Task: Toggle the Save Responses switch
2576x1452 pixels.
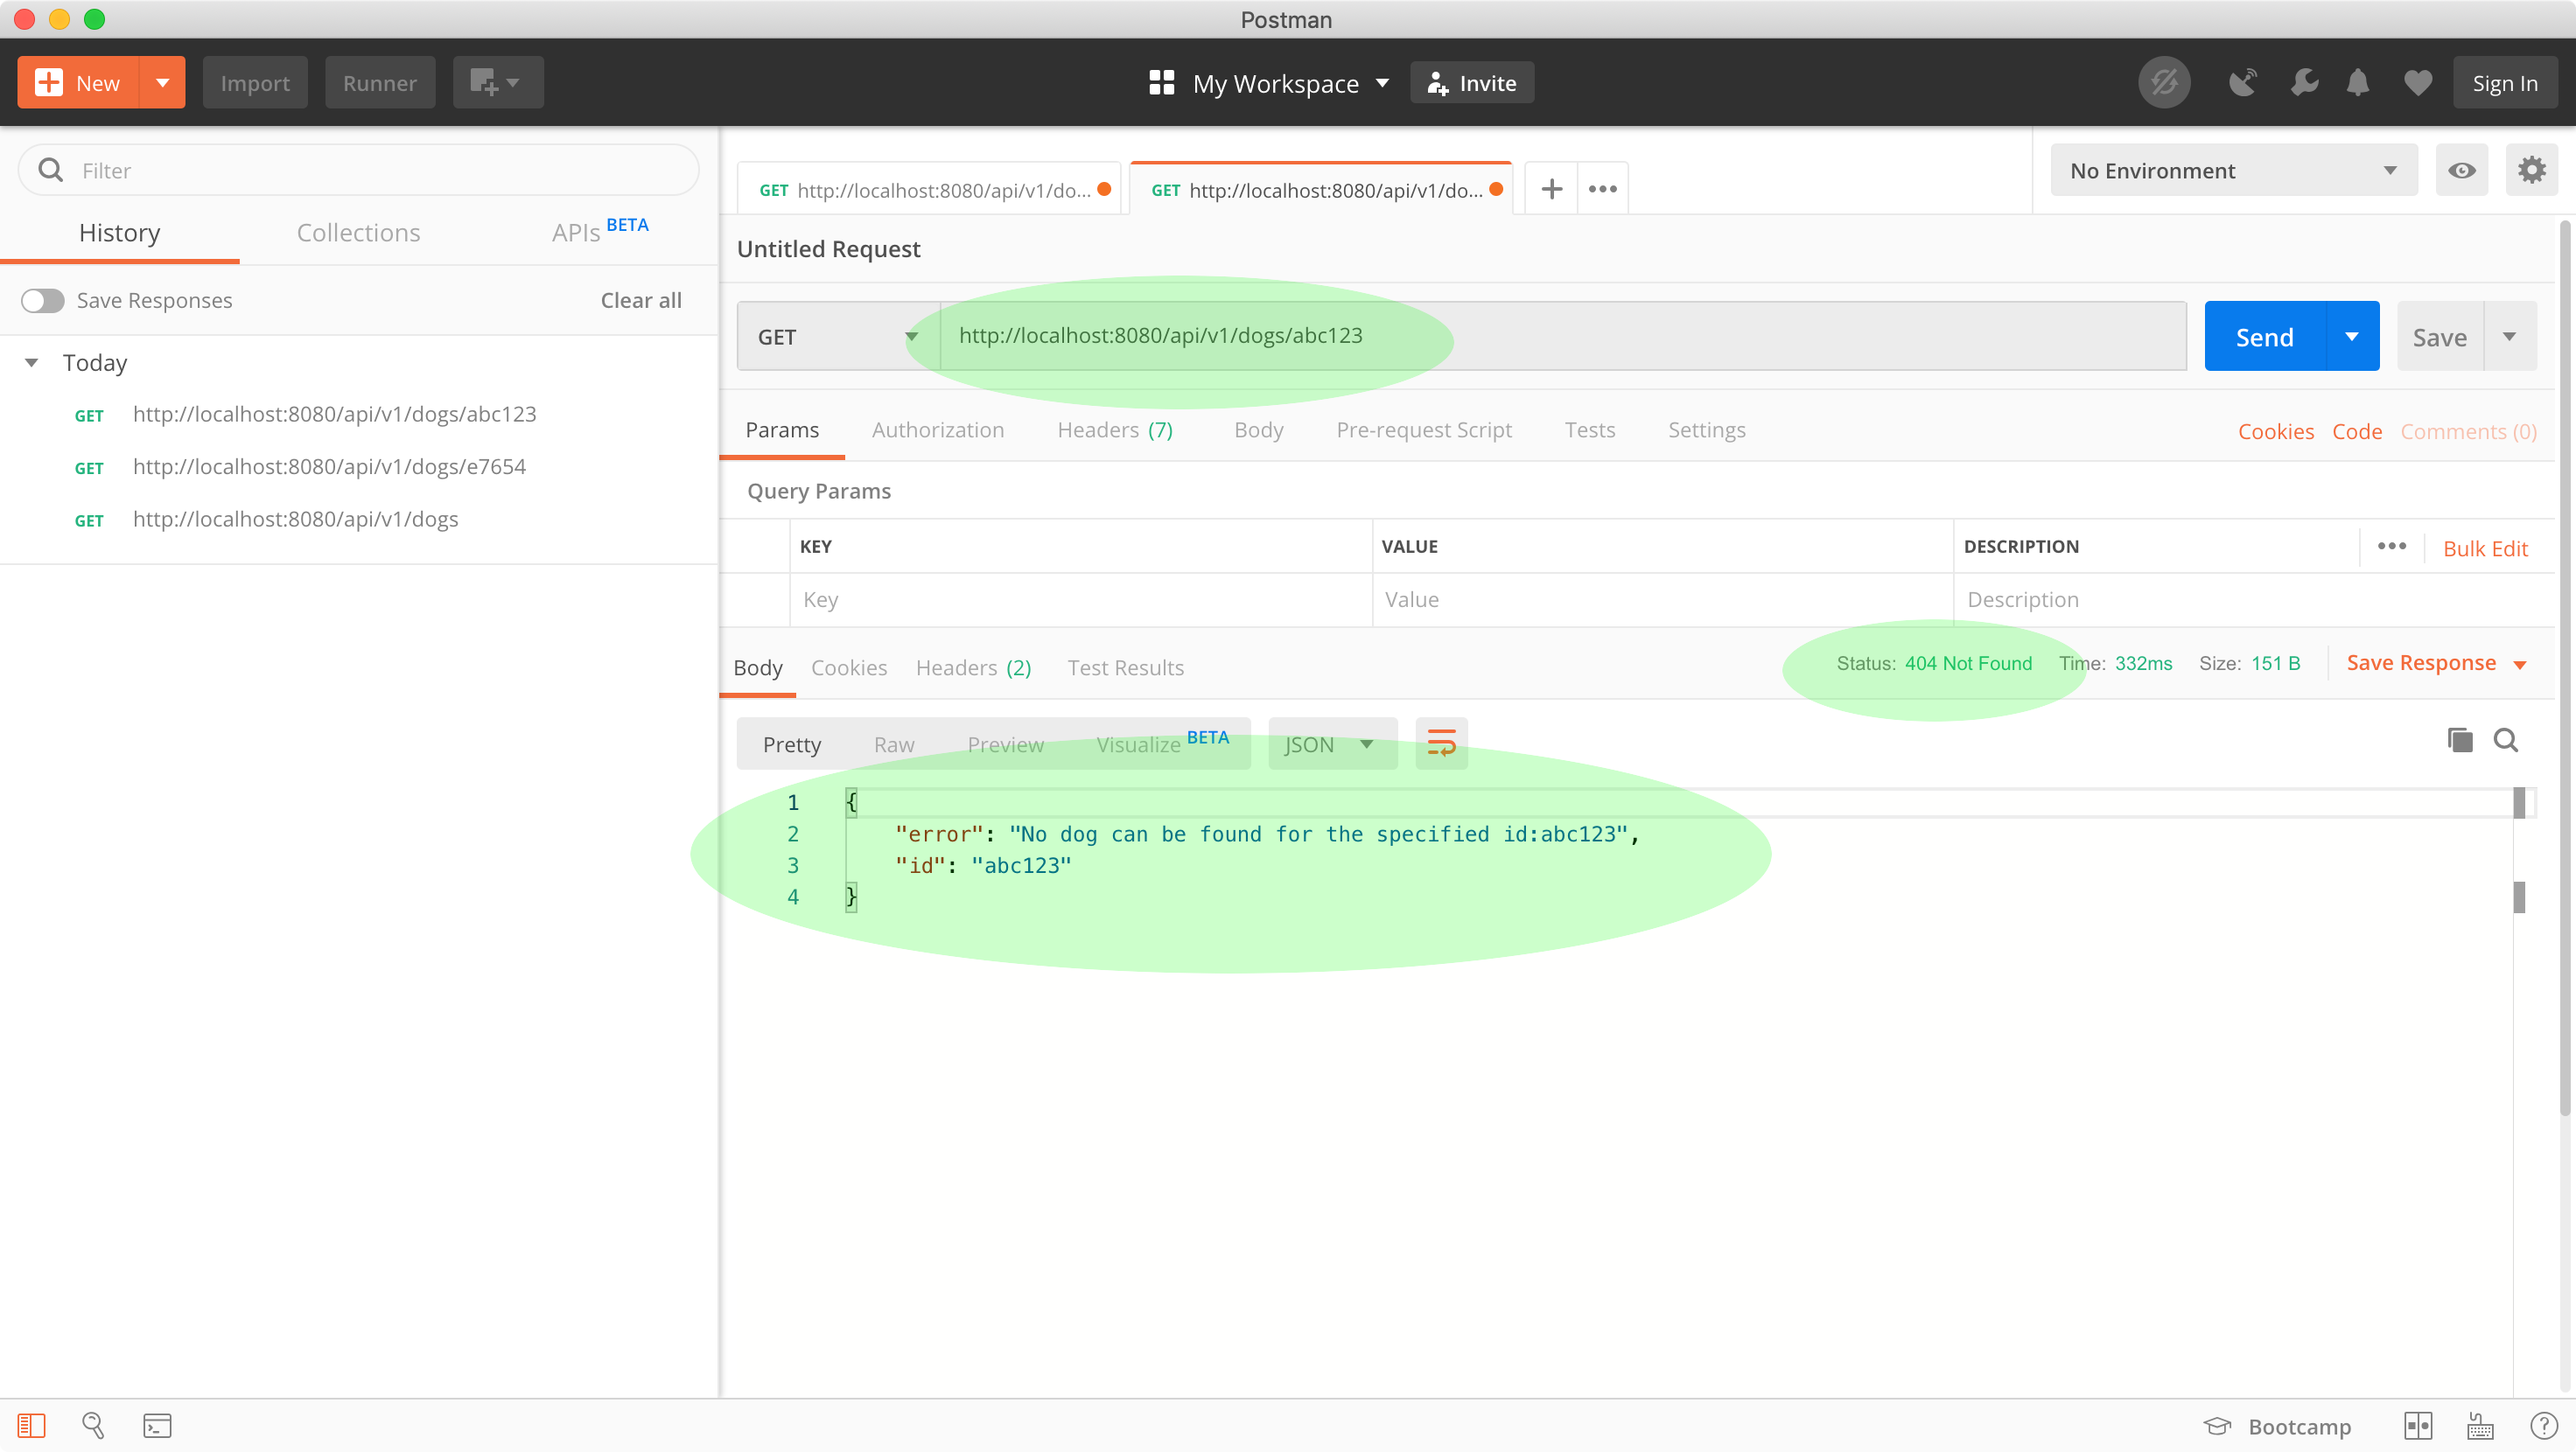Action: [43, 300]
